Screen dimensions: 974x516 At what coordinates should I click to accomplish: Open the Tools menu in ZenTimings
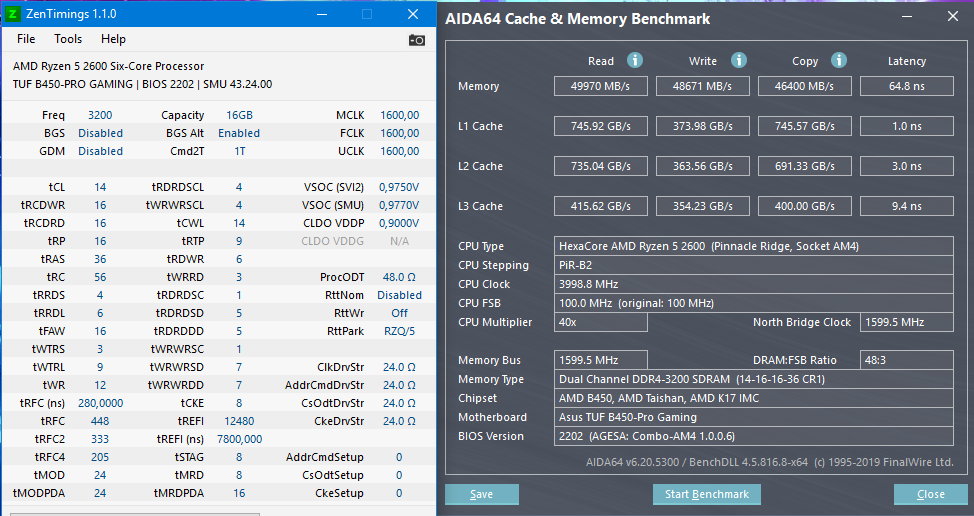(x=68, y=38)
